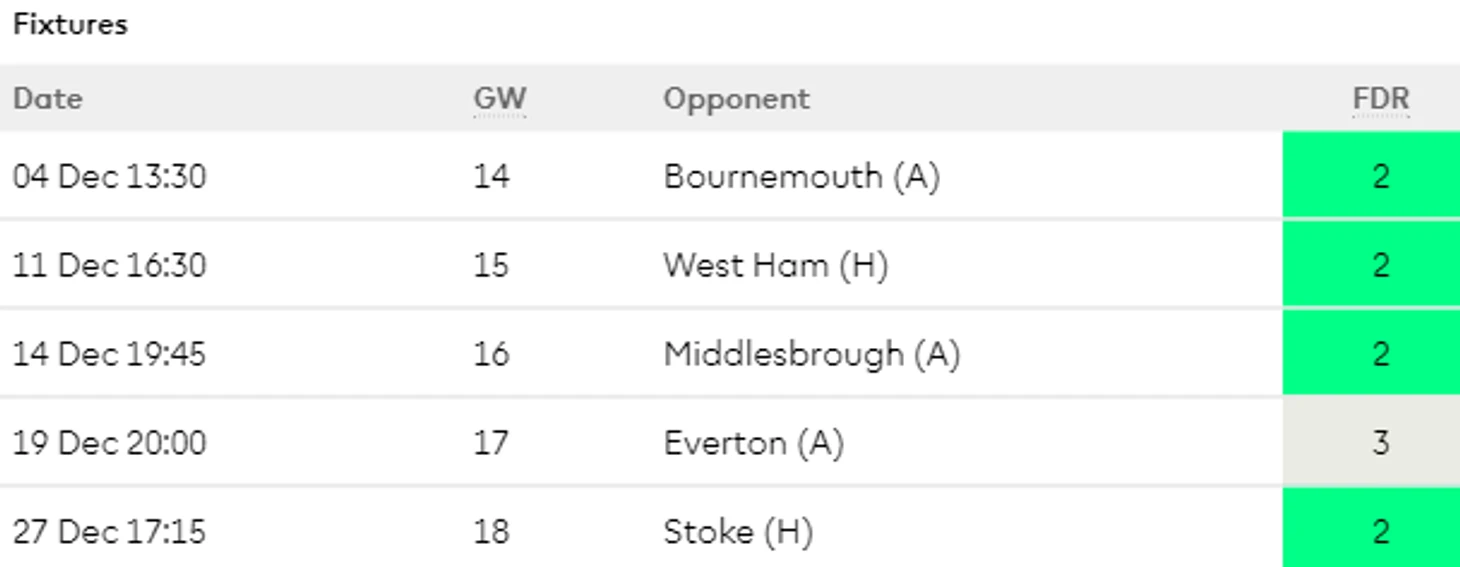Screen dimensions: 1460x567
Task: Open the Middlesbrough (A) fixture
Action: click(x=730, y=353)
